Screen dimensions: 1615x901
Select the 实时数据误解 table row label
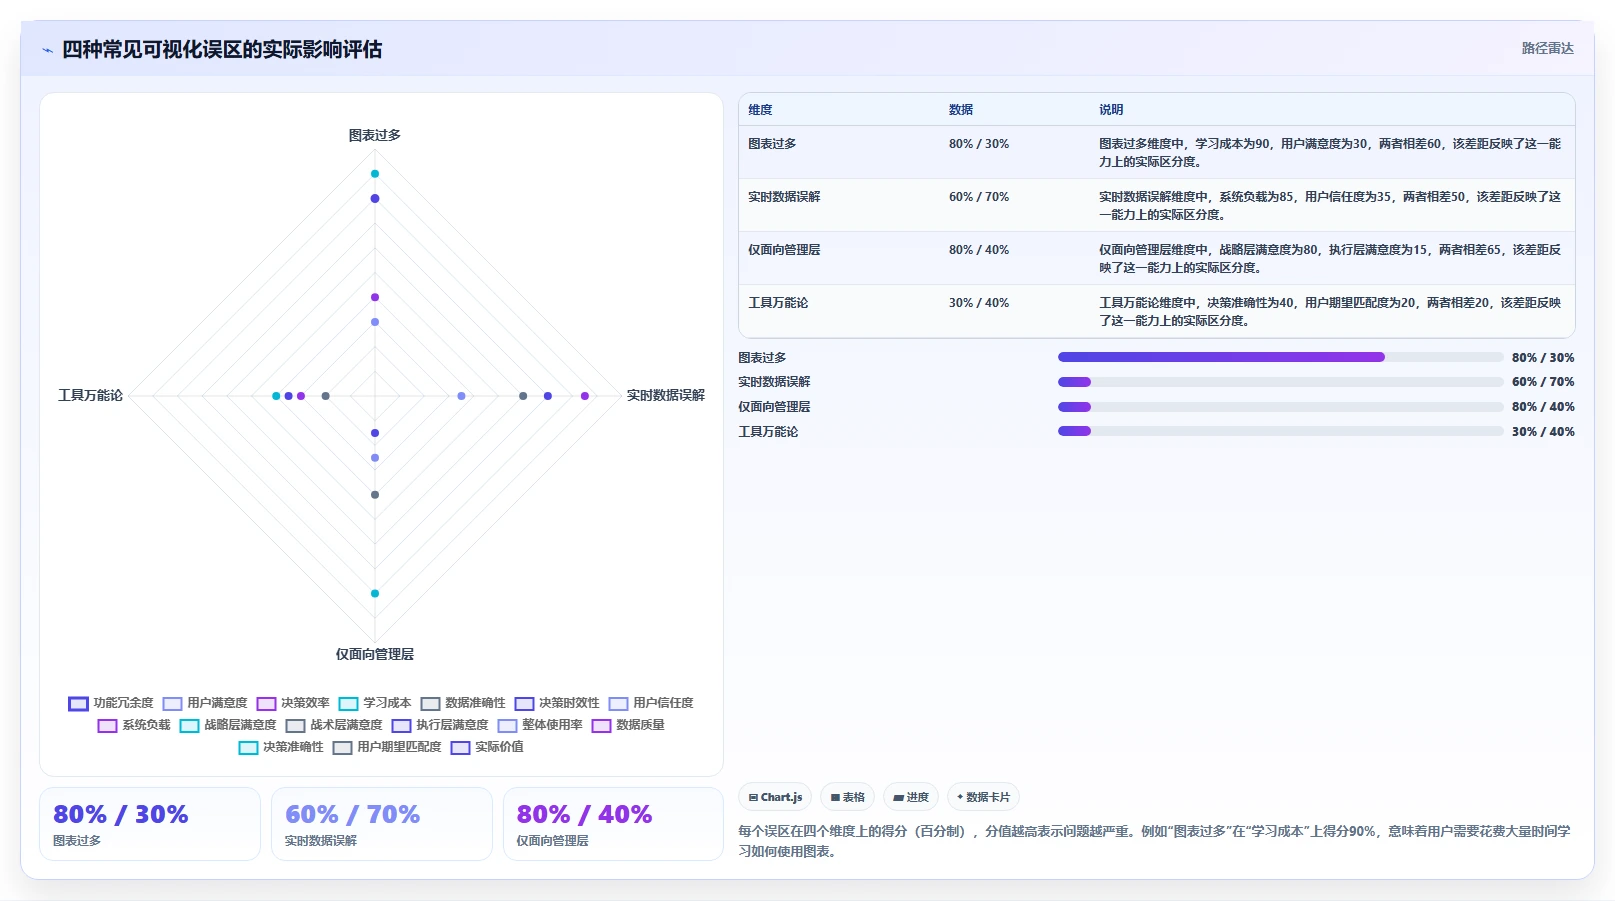[784, 197]
